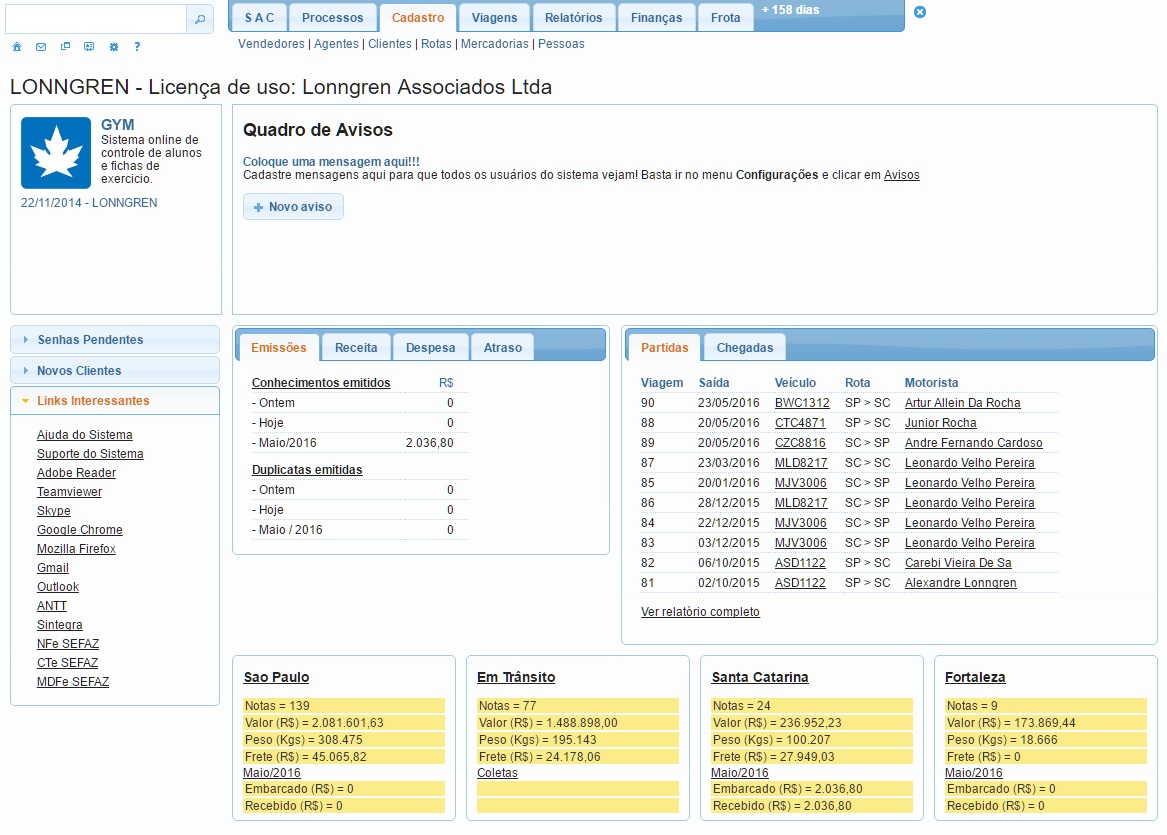Viewport: 1167px width, 835px height.
Task: Close the '+ 158 dias' notice
Action: [920, 12]
